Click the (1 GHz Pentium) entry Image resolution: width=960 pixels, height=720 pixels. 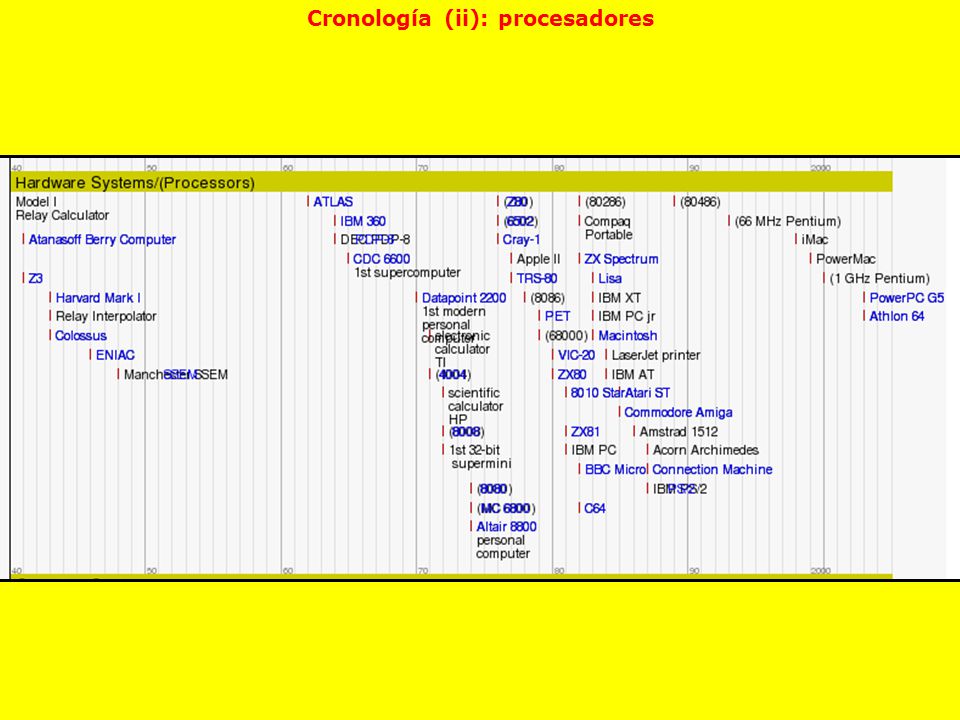(879, 279)
